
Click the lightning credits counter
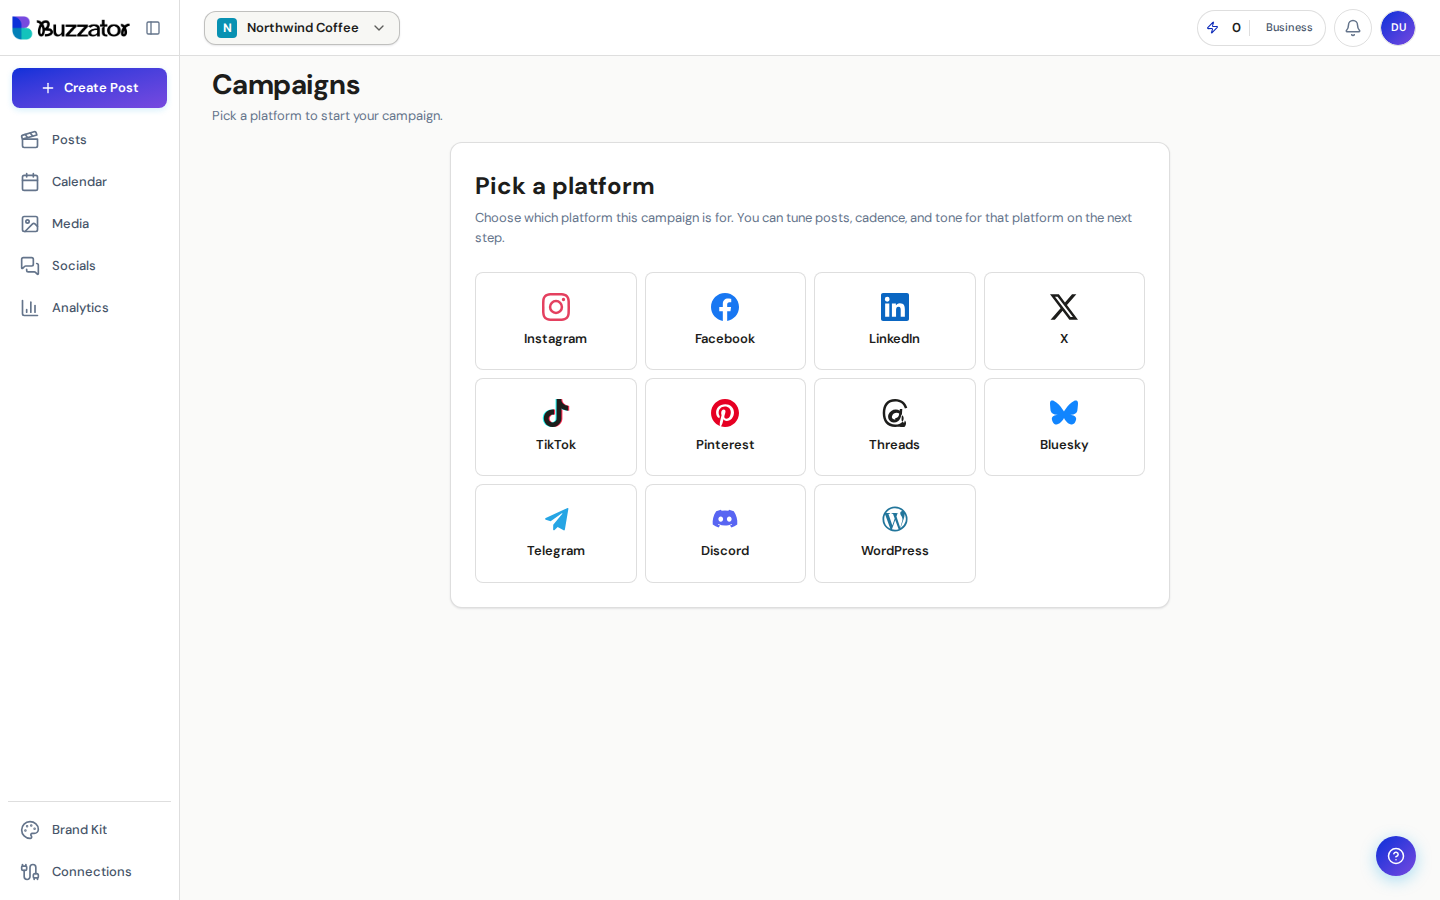[1224, 28]
